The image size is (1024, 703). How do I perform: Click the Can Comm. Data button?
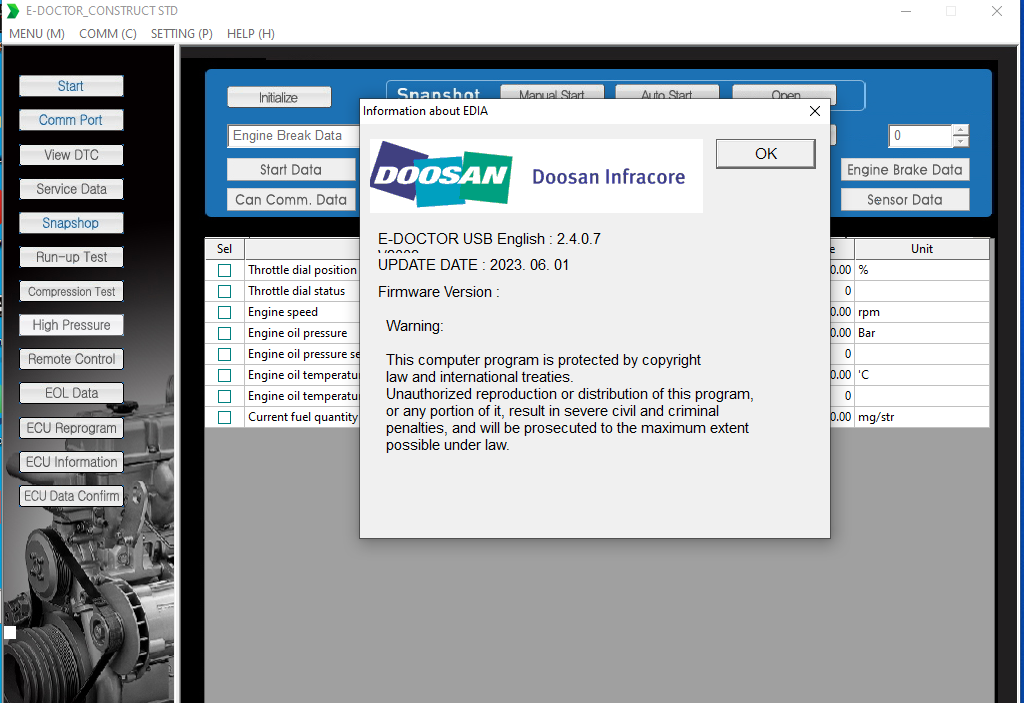click(x=291, y=200)
